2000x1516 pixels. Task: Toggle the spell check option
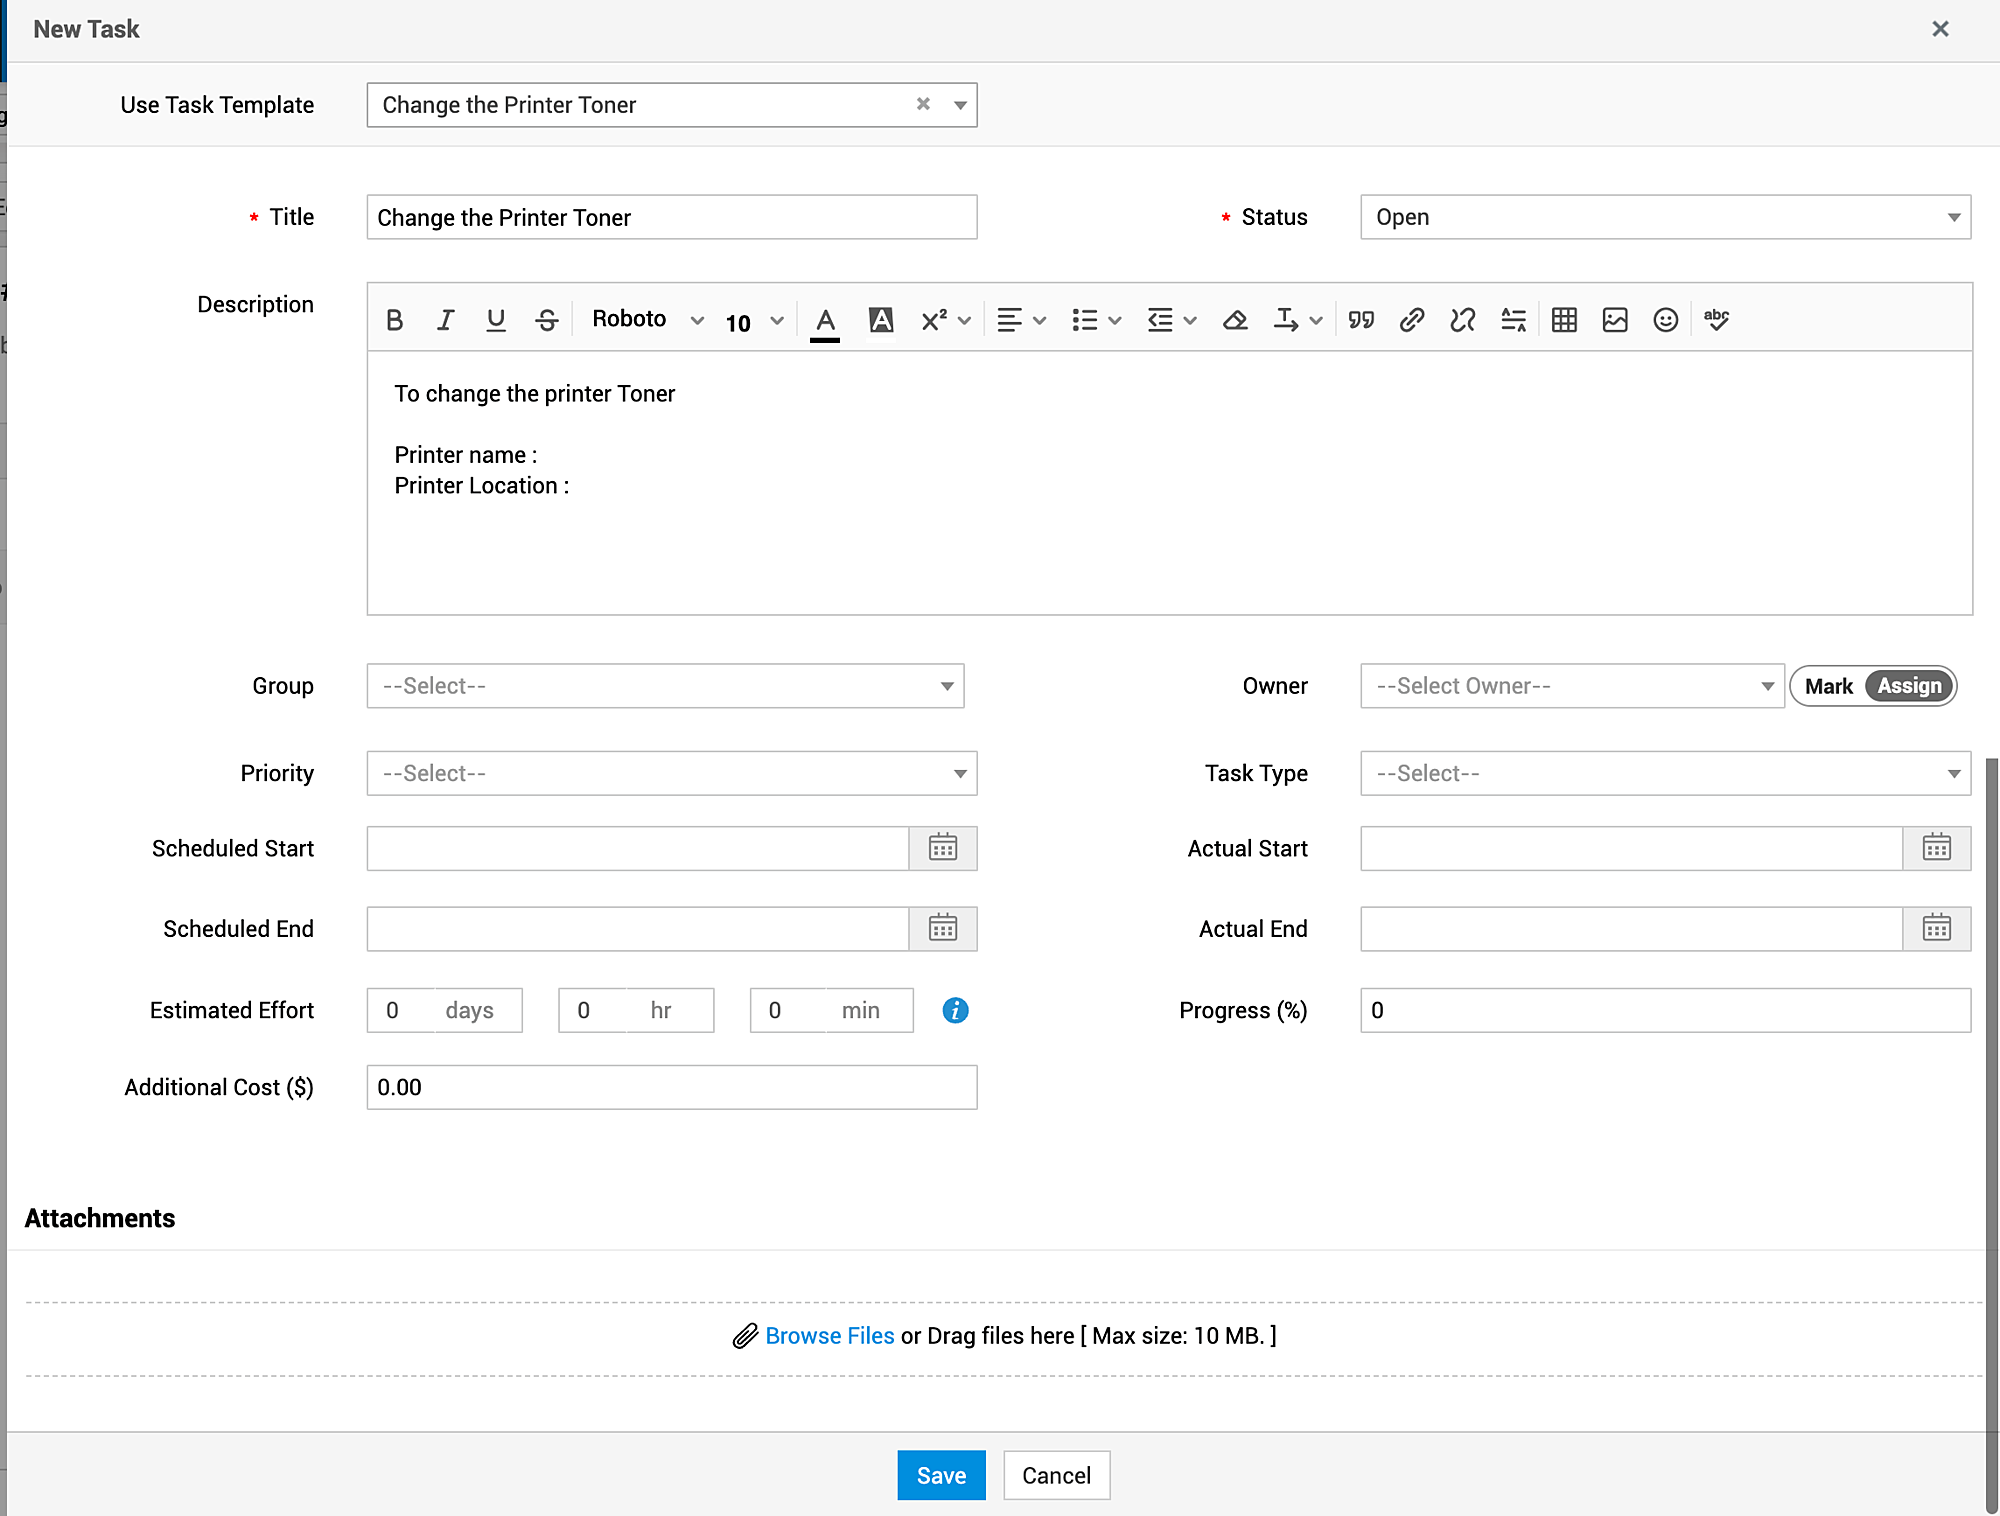[1716, 320]
